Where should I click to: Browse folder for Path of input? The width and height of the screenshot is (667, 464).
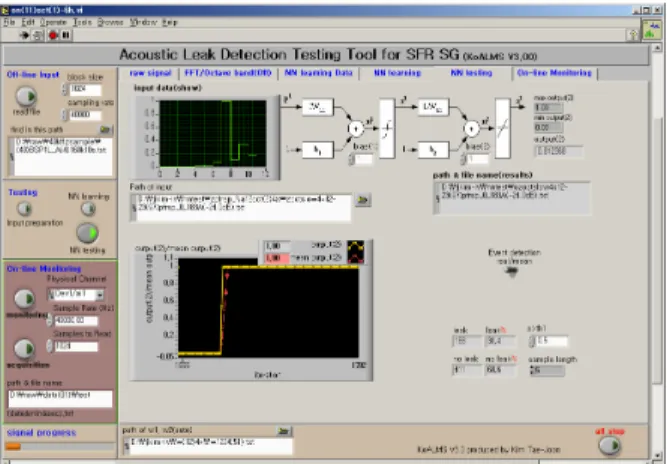pyautogui.click(x=363, y=199)
